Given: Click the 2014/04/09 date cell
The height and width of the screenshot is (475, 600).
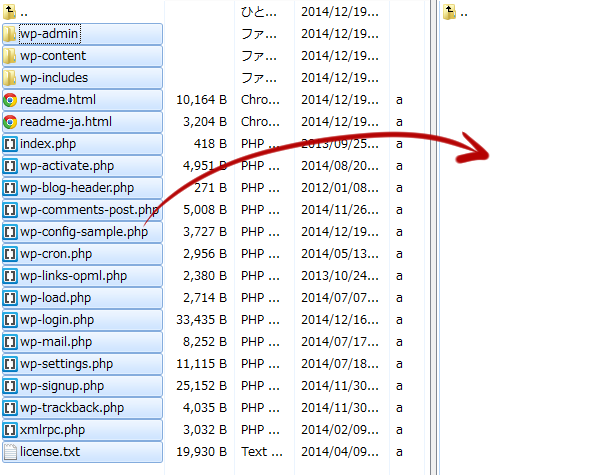Looking at the screenshot, I should point(340,452).
